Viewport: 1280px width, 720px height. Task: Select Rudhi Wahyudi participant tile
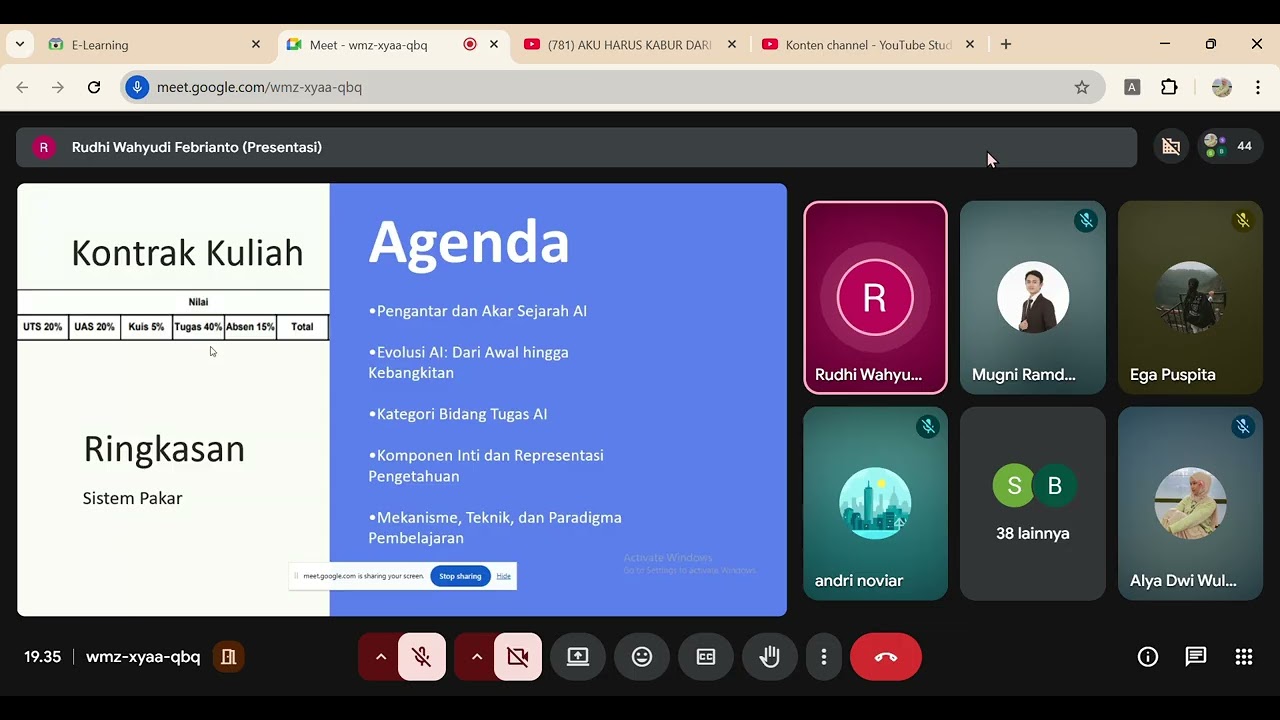click(x=875, y=297)
